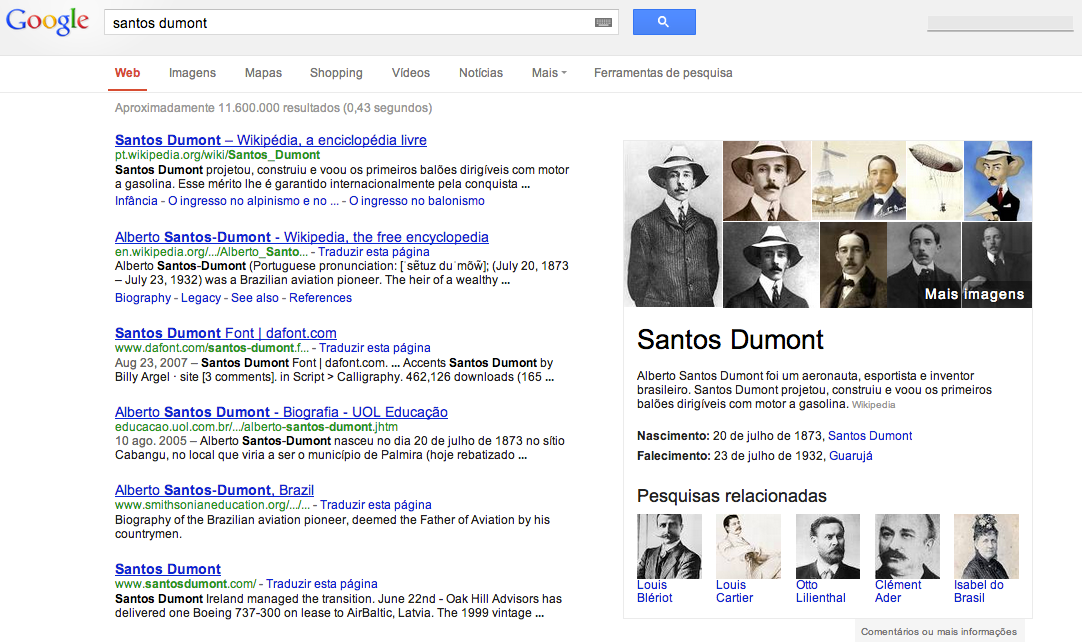Click the airship balloon image thumbnail

click(x=934, y=180)
